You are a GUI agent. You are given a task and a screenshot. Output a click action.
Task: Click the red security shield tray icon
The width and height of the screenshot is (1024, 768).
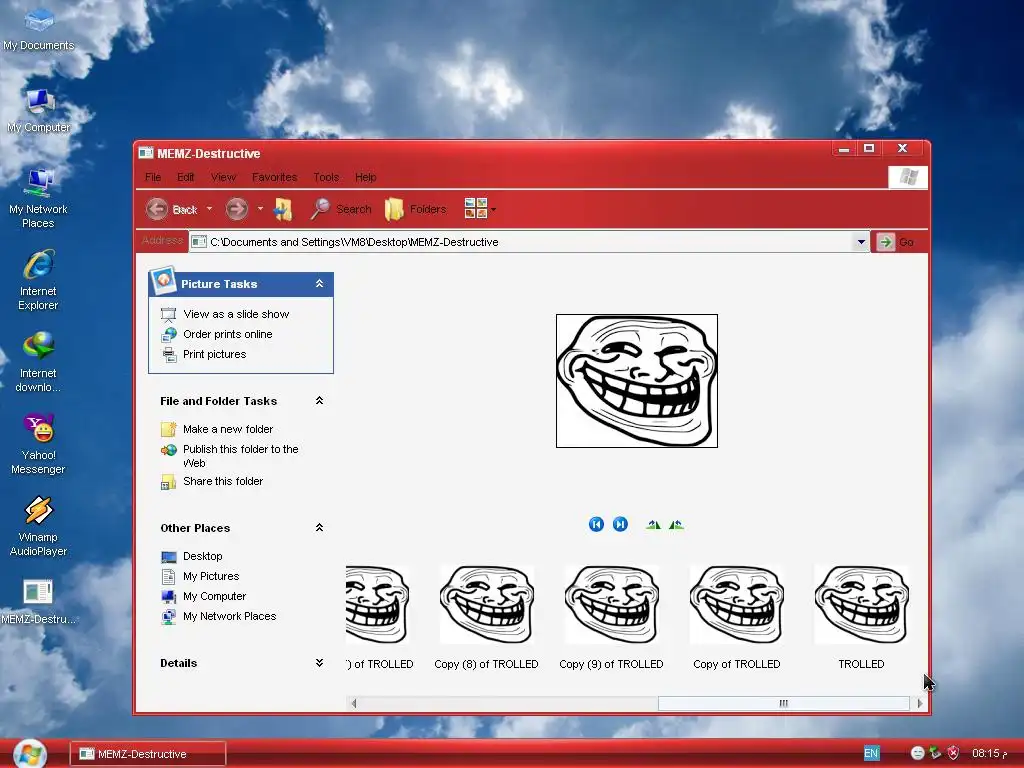[953, 754]
